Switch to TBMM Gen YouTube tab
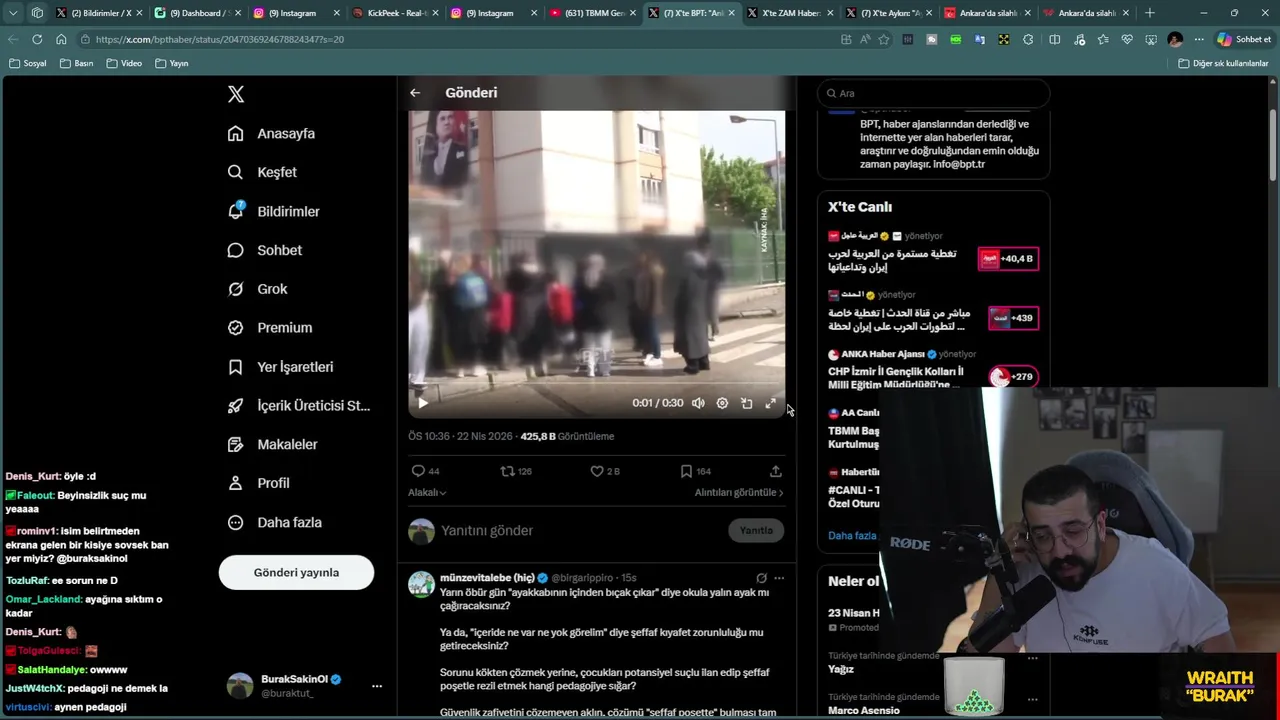1280x720 pixels. (592, 13)
